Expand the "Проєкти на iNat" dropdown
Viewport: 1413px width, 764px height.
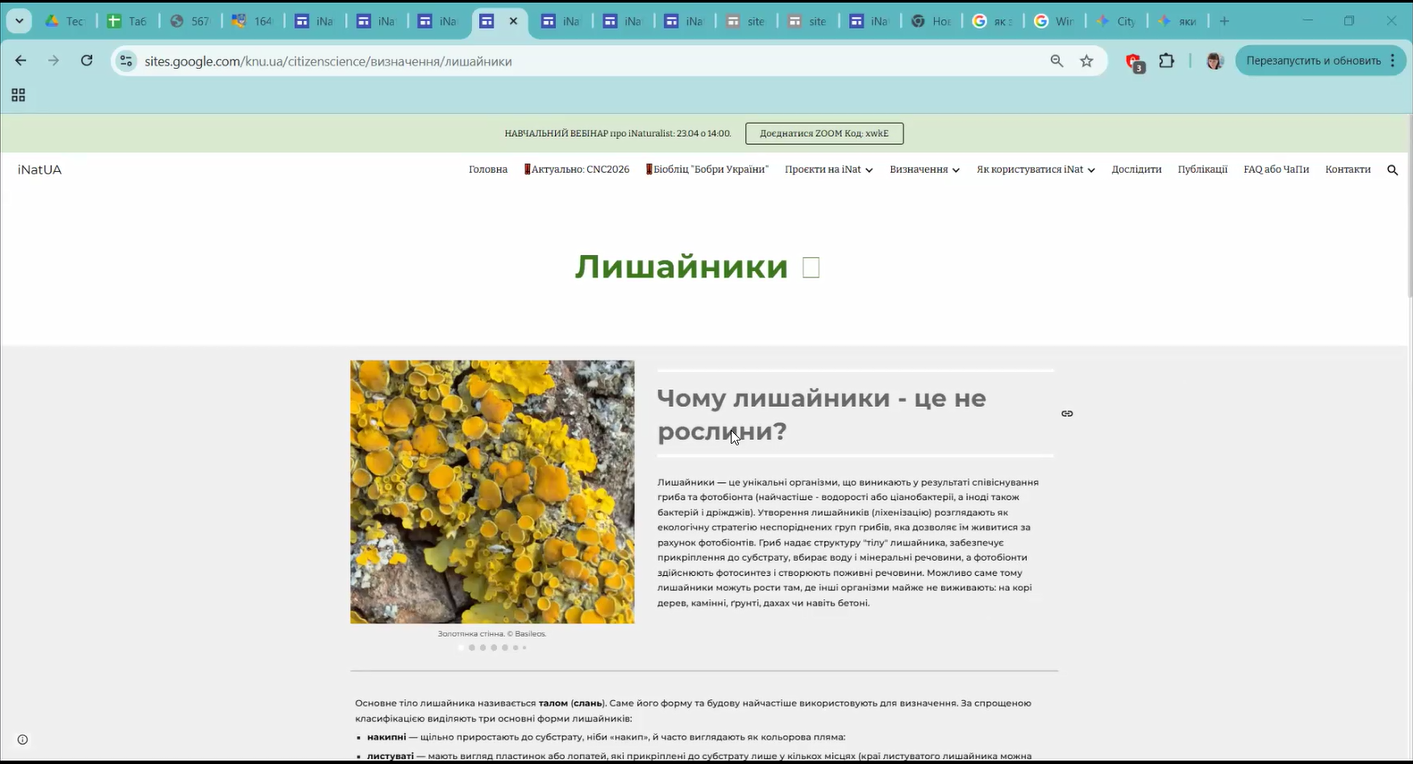(828, 170)
